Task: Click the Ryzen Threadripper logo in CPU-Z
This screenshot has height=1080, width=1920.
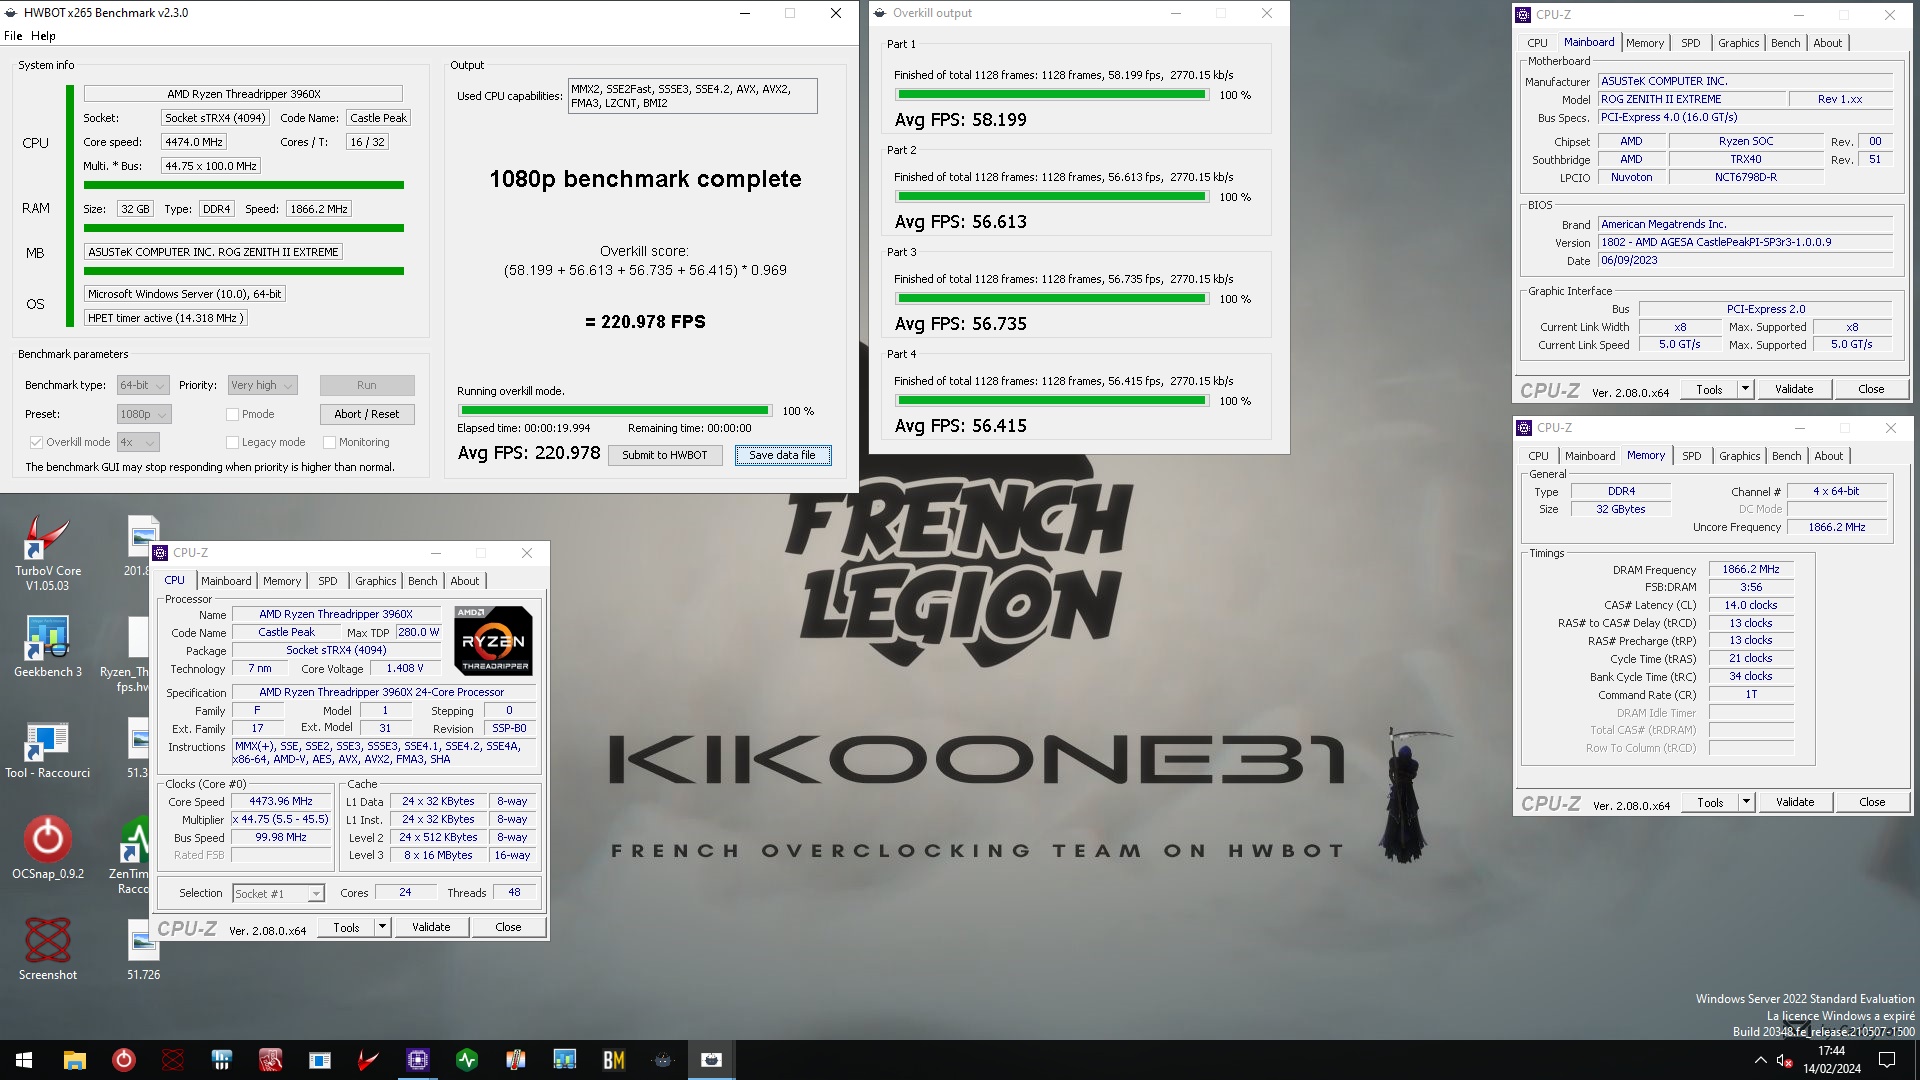Action: (494, 641)
